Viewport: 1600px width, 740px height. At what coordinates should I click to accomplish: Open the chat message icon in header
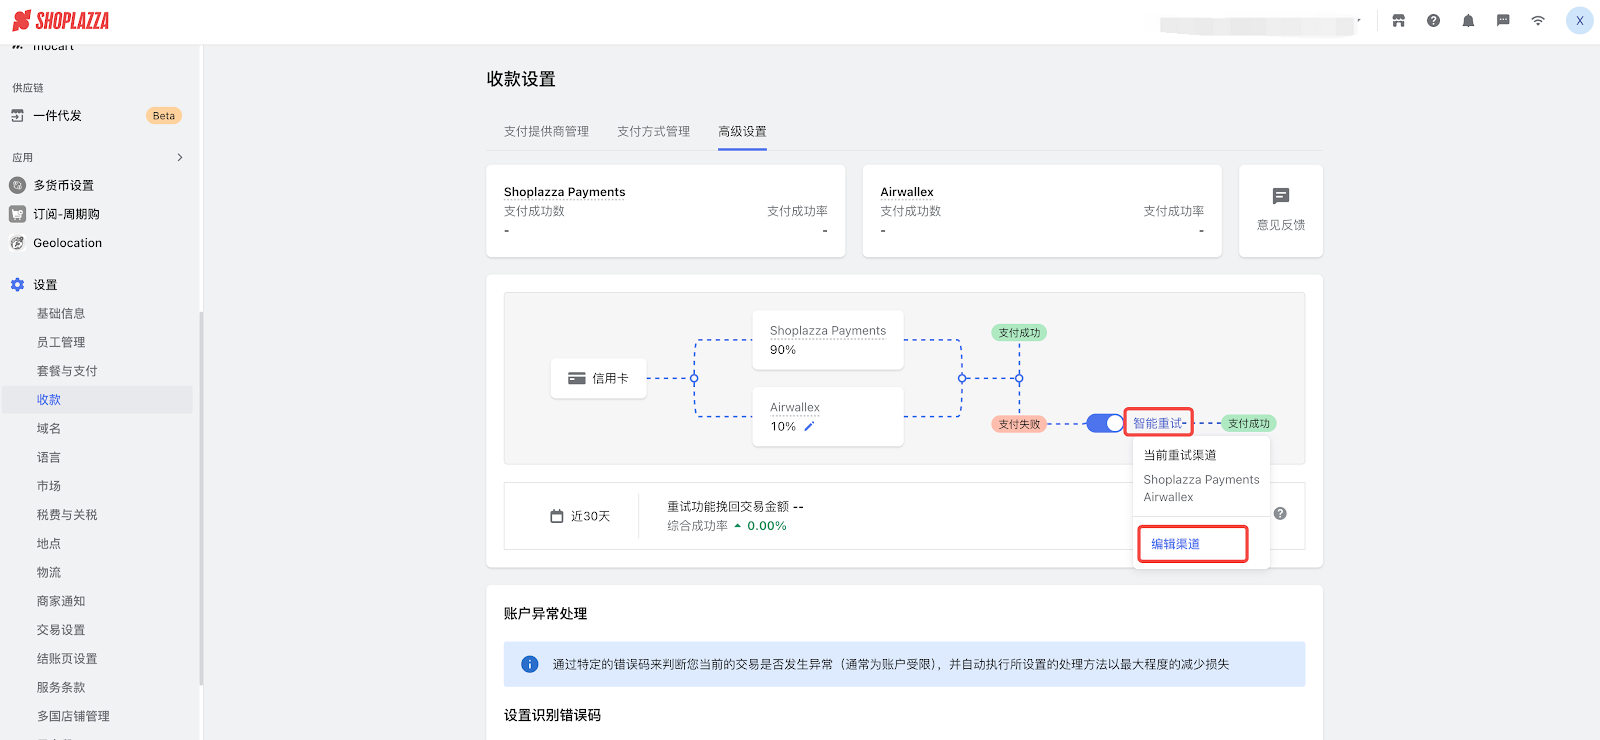[x=1503, y=21]
